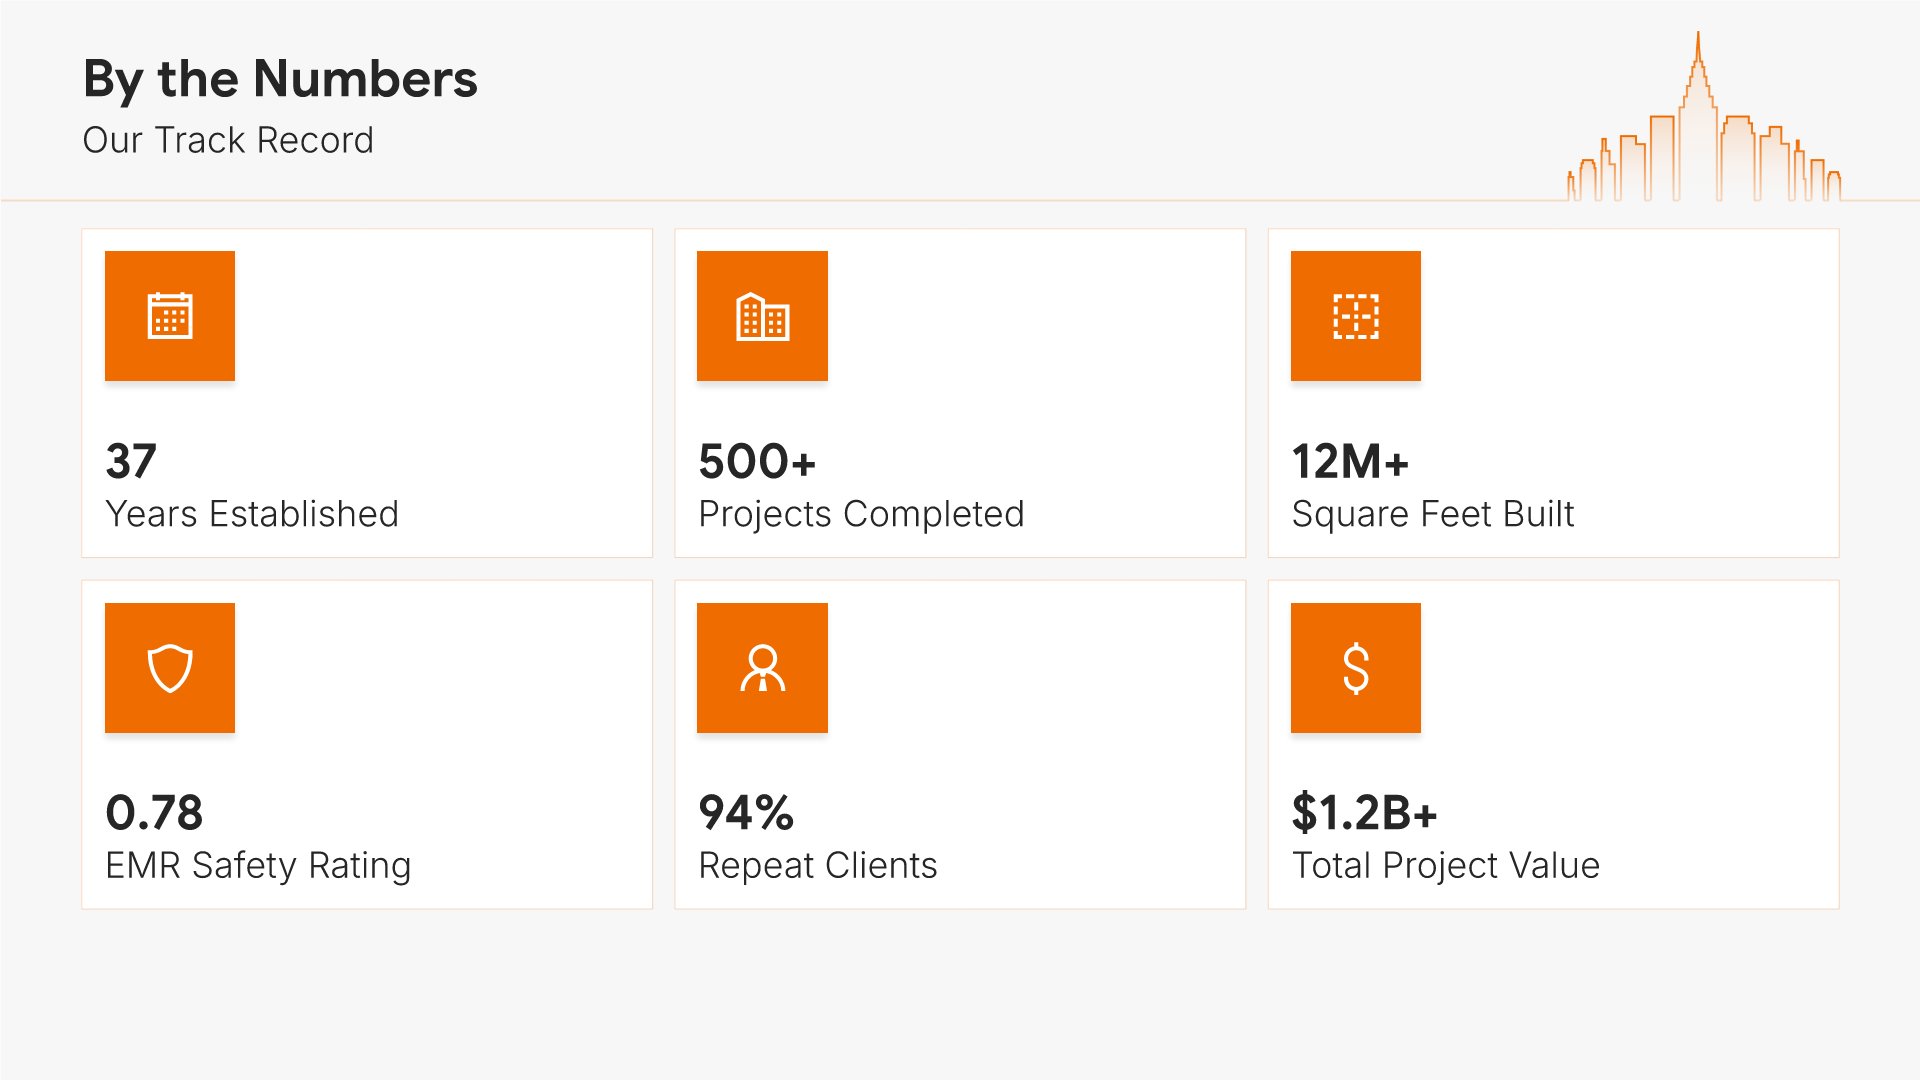Click the dashed grid icon above Square Feet
This screenshot has width=1920, height=1080.
(x=1355, y=316)
